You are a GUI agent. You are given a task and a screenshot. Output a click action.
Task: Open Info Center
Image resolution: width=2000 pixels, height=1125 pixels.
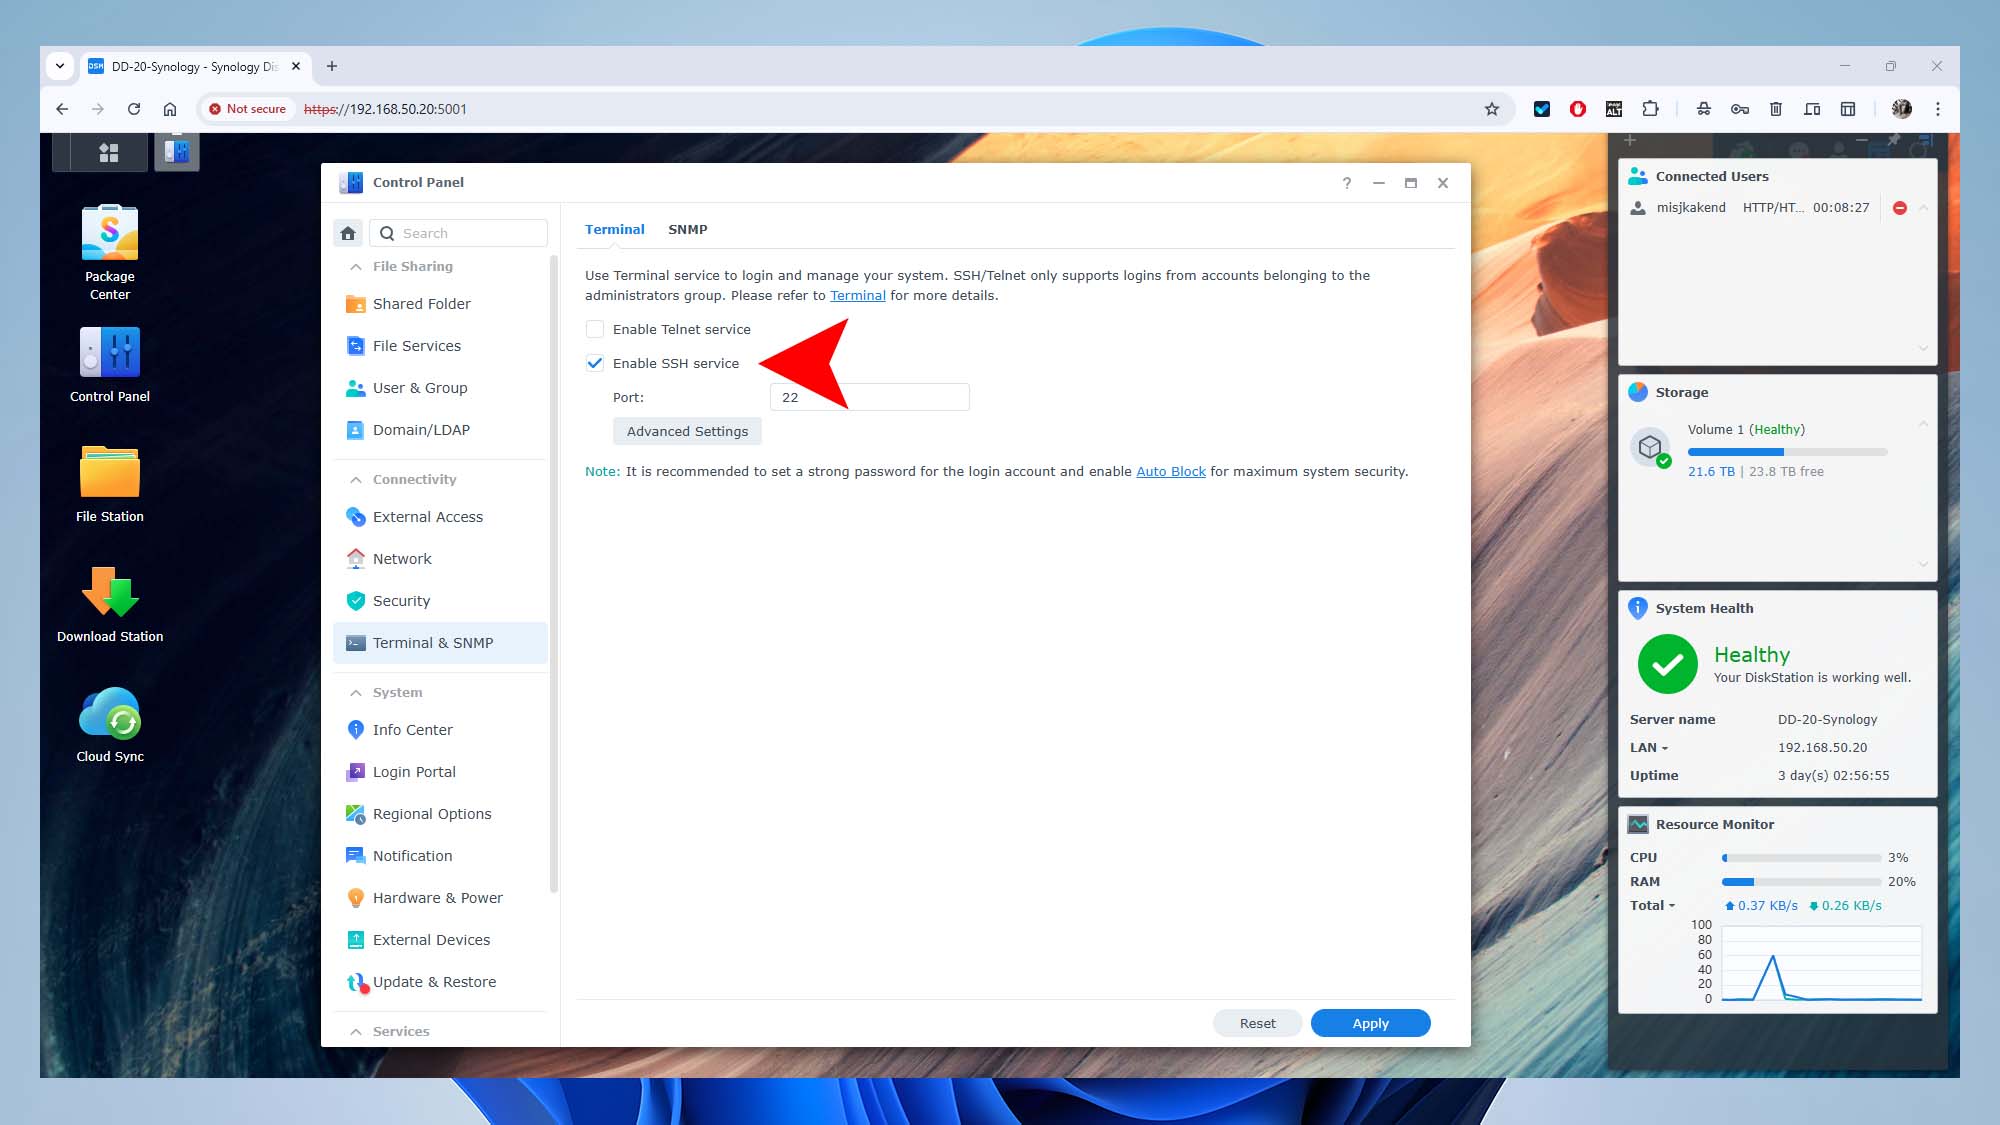tap(440, 730)
